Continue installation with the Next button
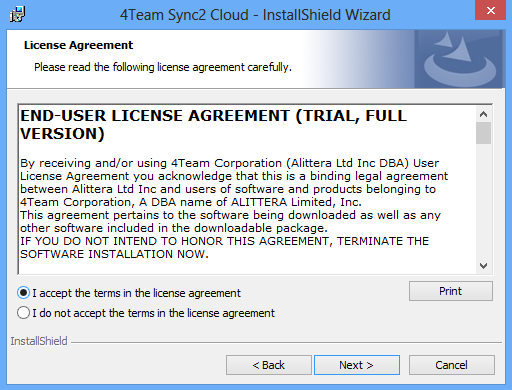 [357, 365]
